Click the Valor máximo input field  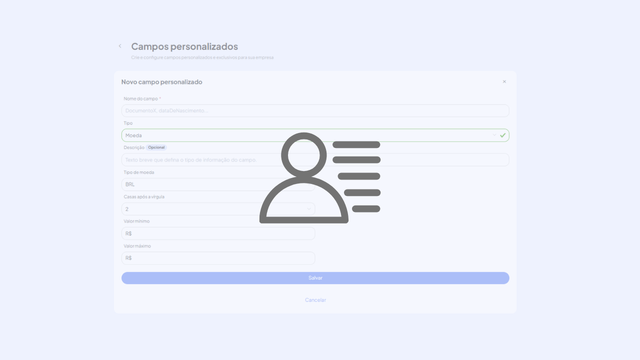(x=218, y=258)
